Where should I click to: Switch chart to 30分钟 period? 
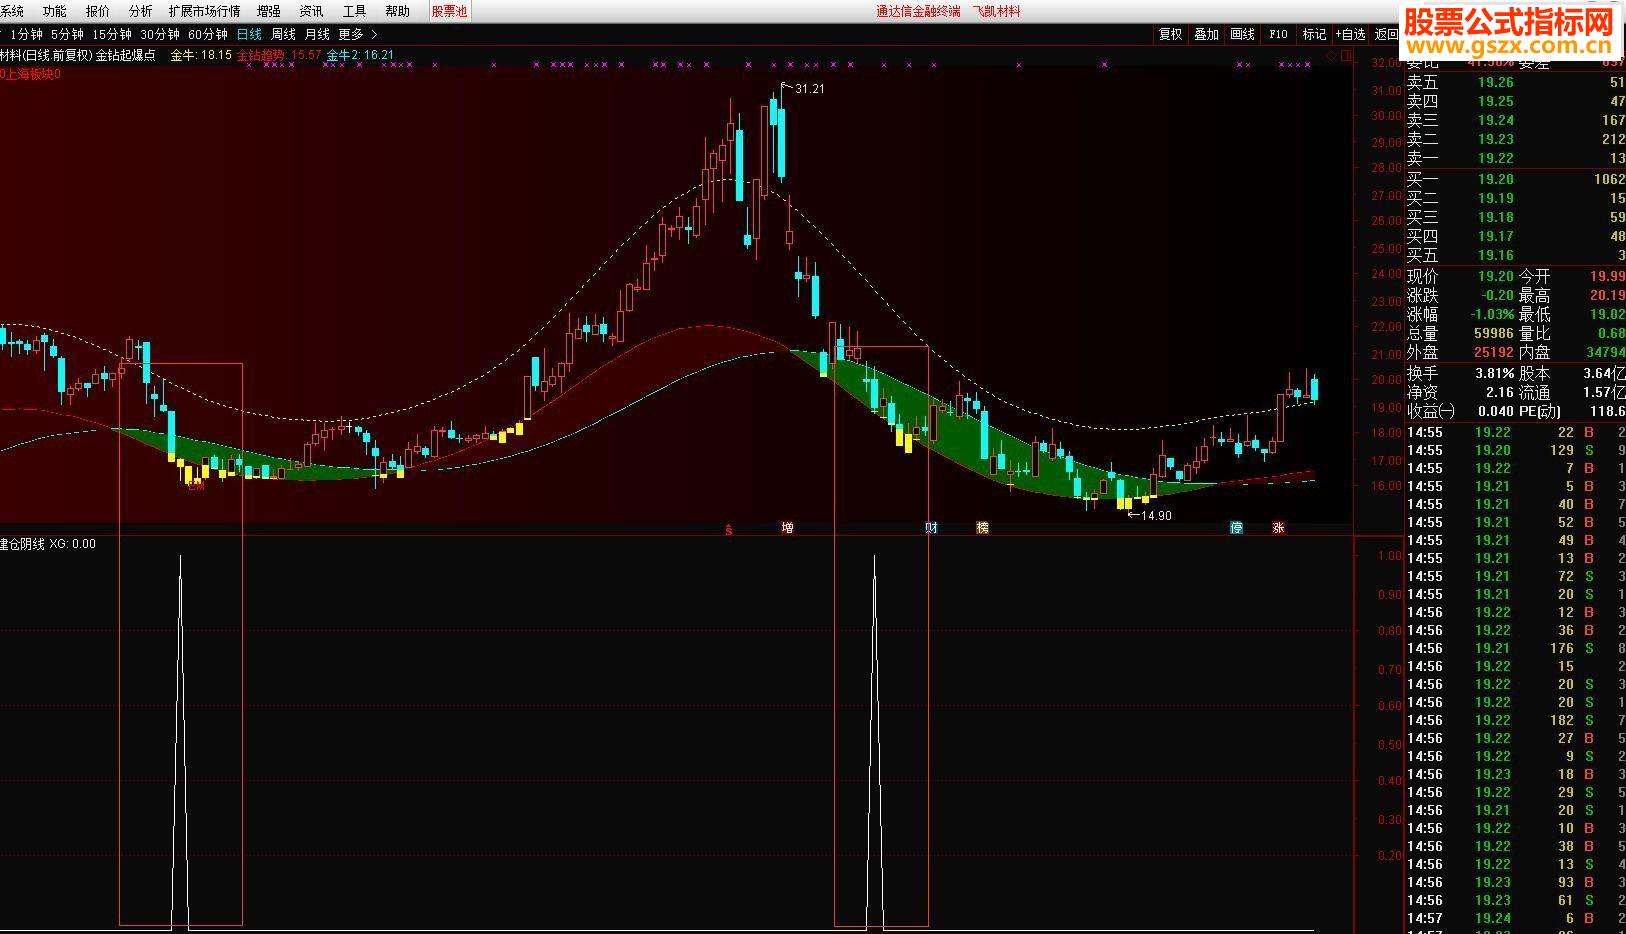(x=160, y=34)
